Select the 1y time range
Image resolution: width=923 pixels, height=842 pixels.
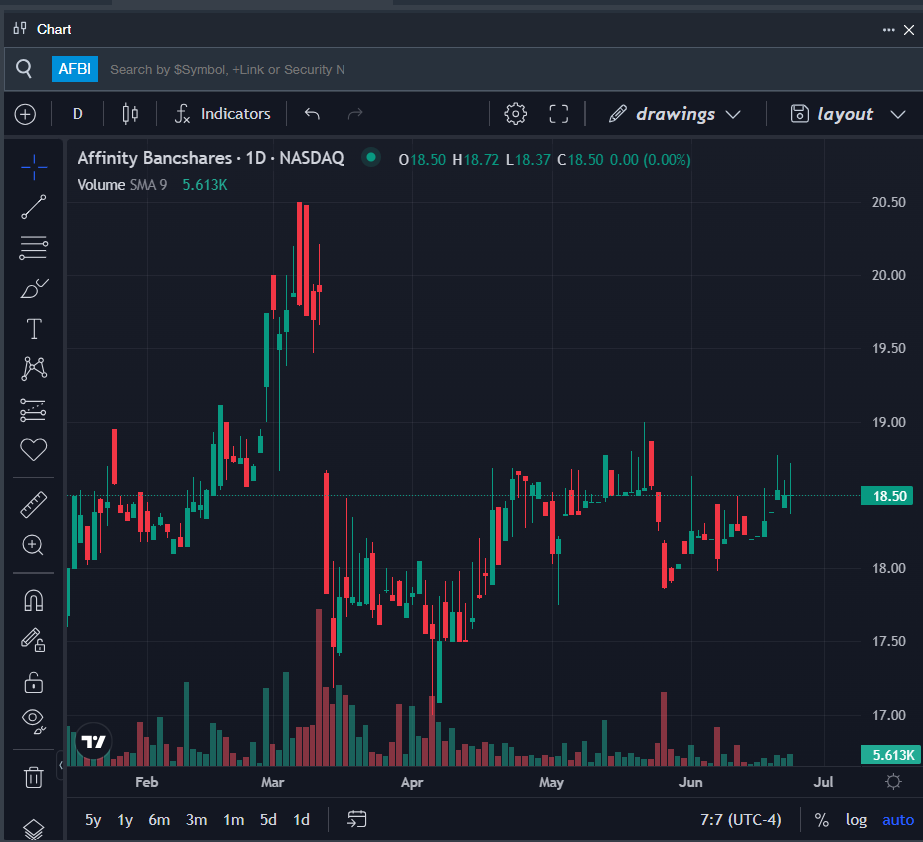click(125, 820)
